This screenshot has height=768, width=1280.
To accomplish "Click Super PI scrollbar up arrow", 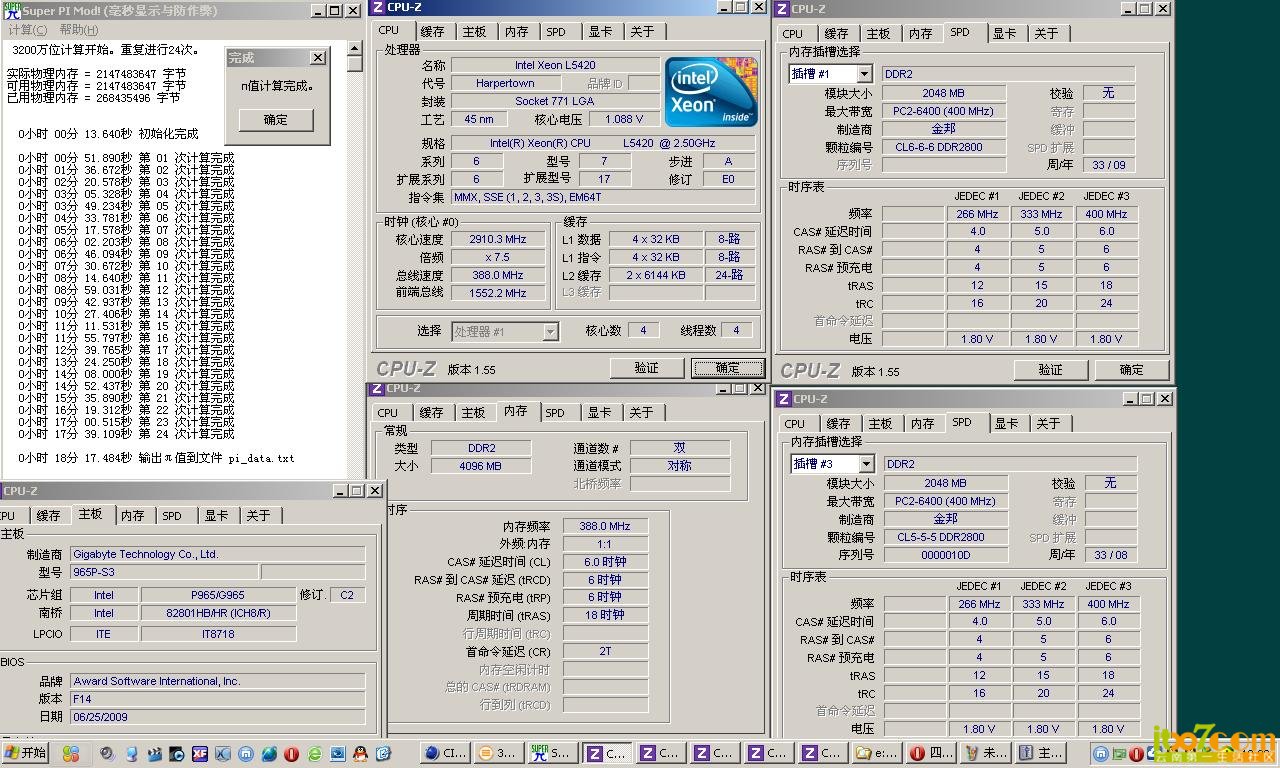I will (x=354, y=48).
